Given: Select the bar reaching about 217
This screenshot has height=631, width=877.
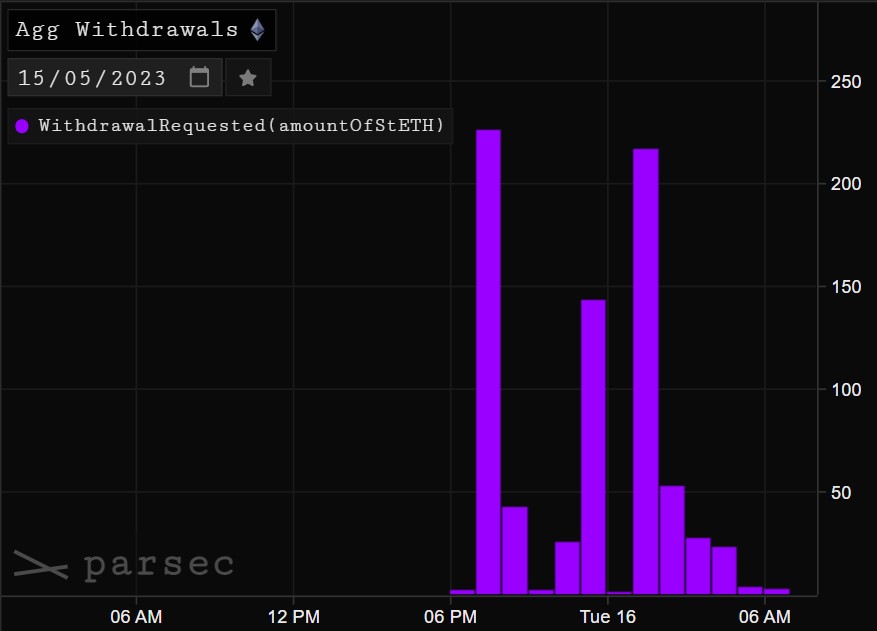Looking at the screenshot, I should 646,371.
